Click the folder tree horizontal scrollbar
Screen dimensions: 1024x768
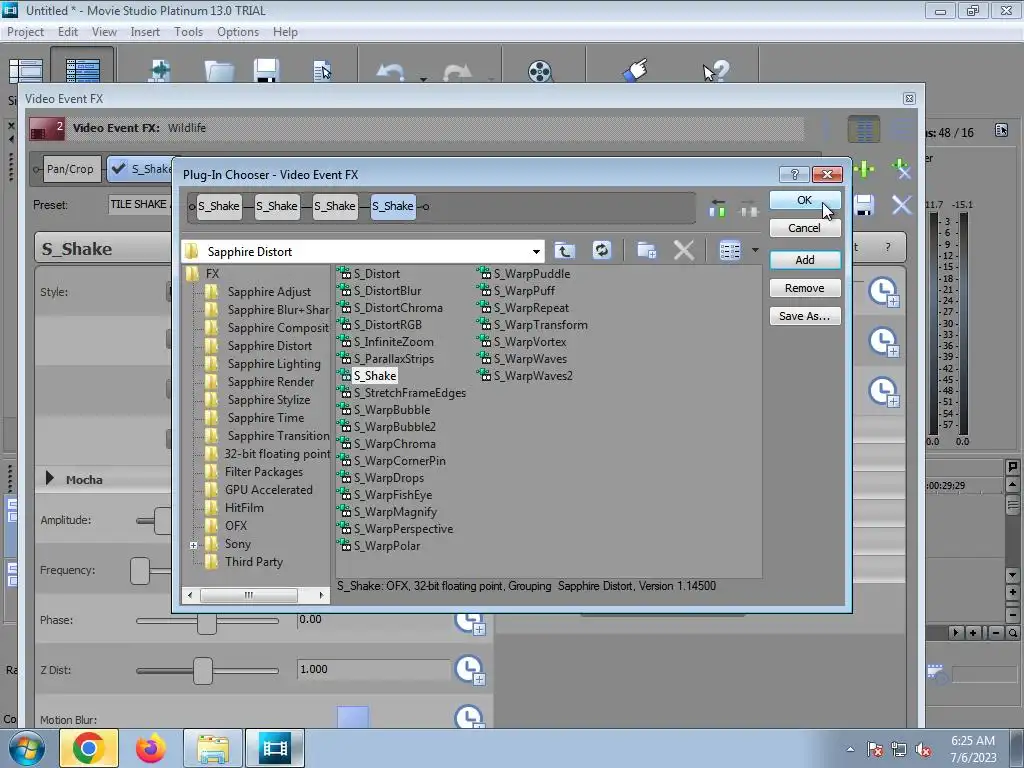tap(248, 595)
